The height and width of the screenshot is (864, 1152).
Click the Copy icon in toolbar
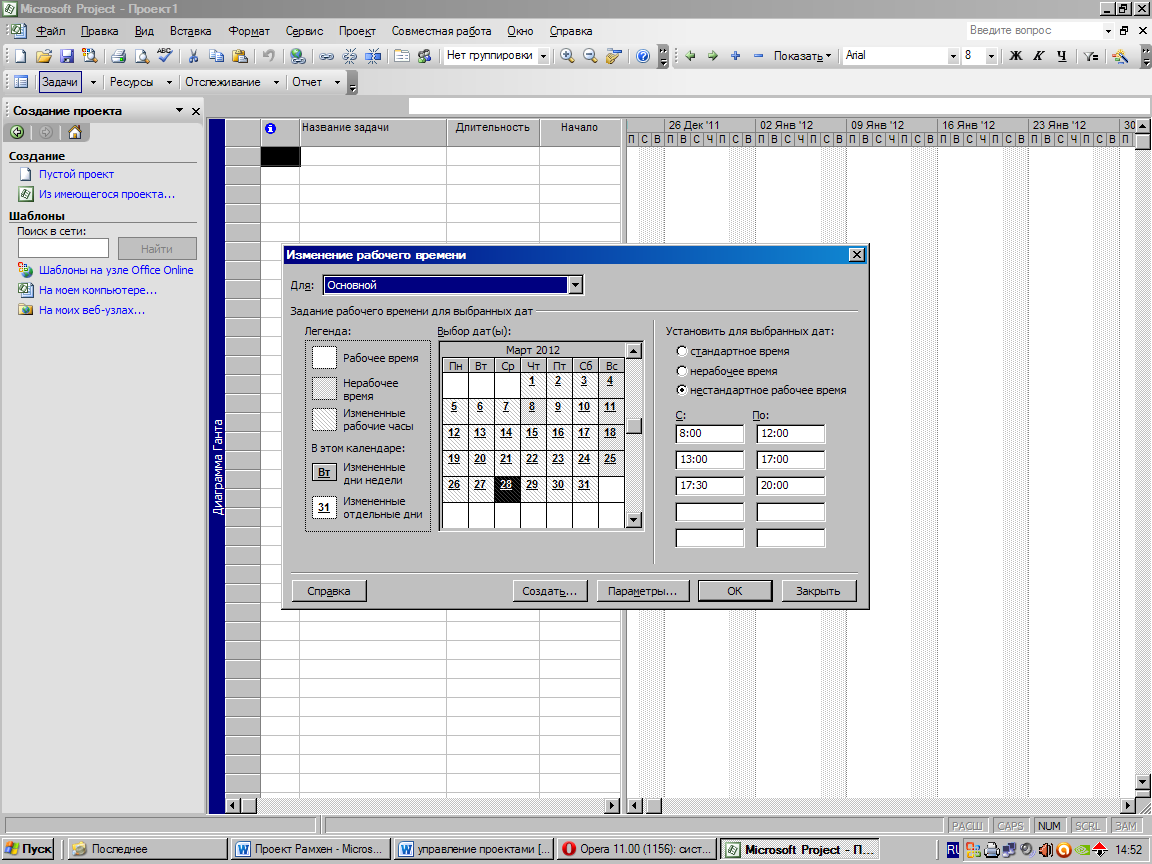[x=217, y=56]
